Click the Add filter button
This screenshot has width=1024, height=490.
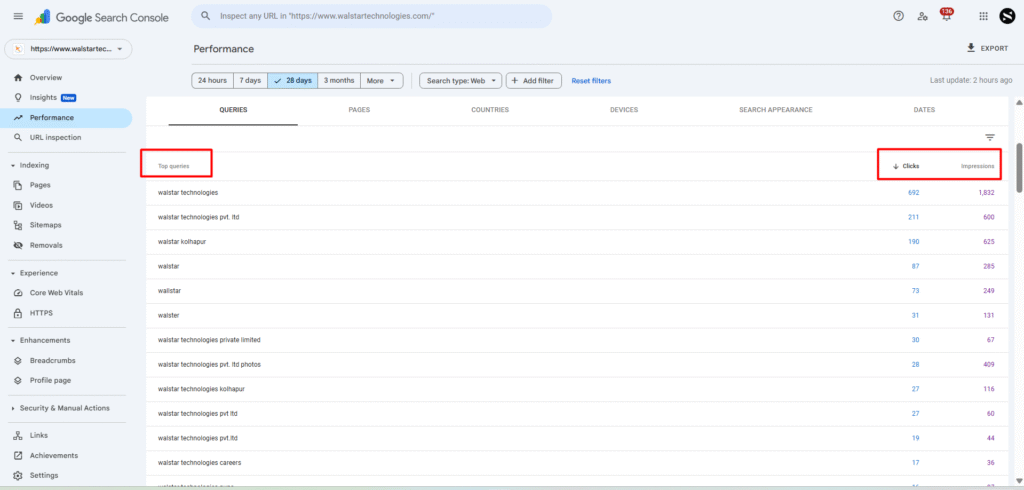pos(534,80)
